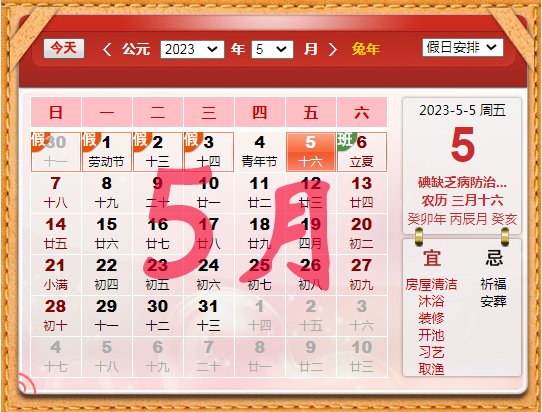Select May 4 青年节 cell
The width and height of the screenshot is (542, 412).
[x=260, y=152]
